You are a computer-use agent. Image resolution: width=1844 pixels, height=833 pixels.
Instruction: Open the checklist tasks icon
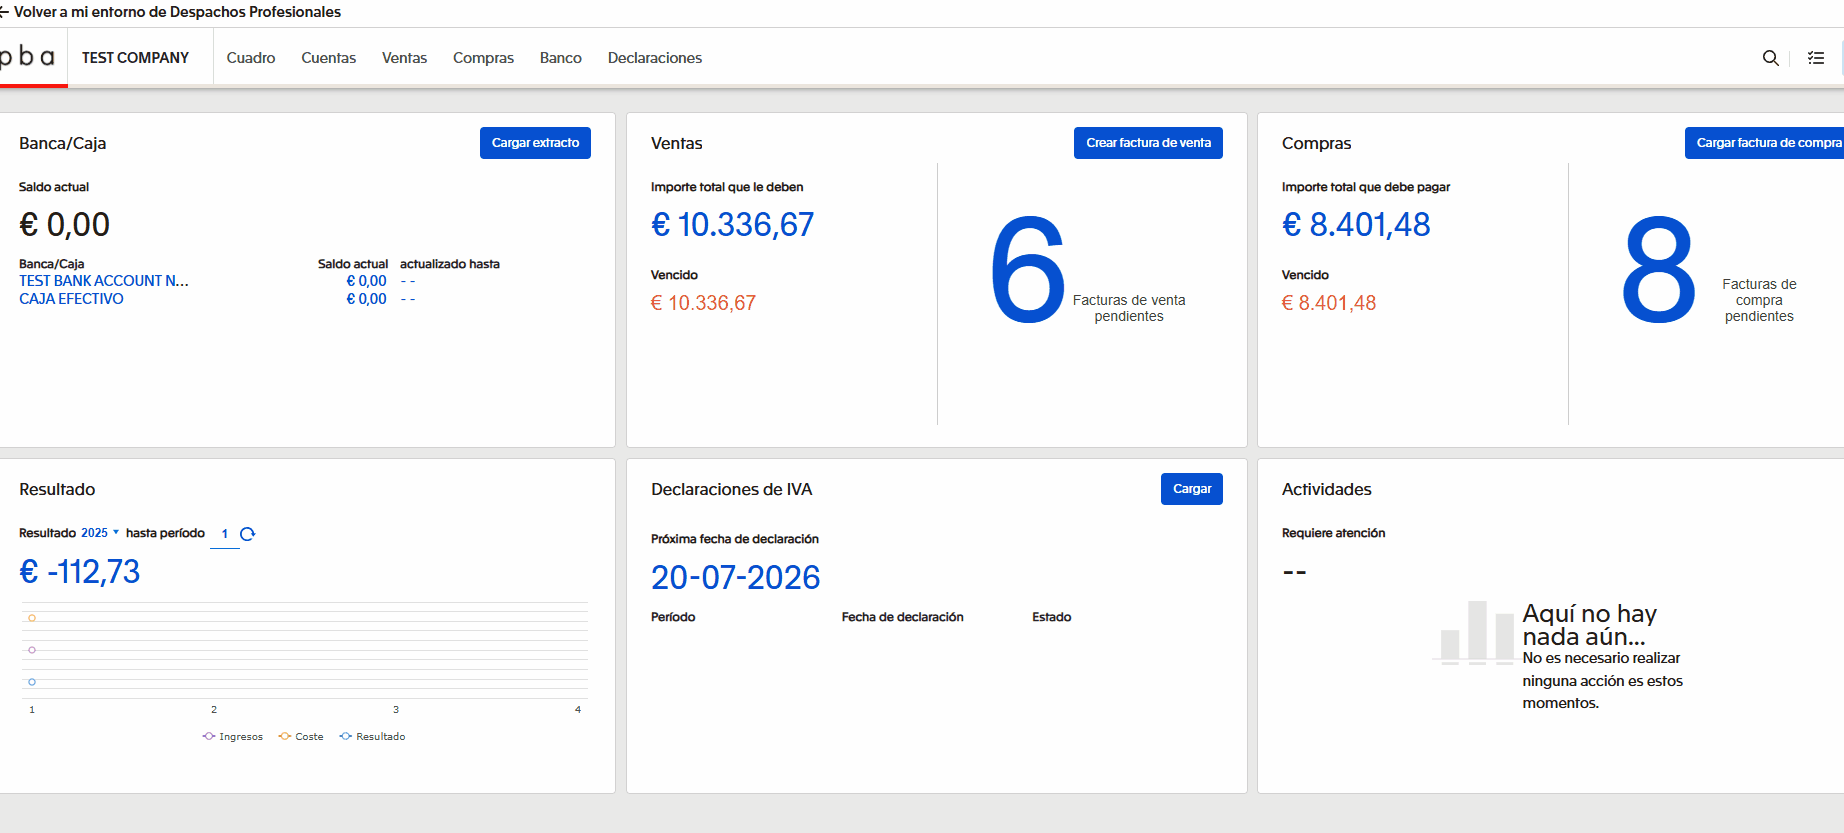[1816, 58]
